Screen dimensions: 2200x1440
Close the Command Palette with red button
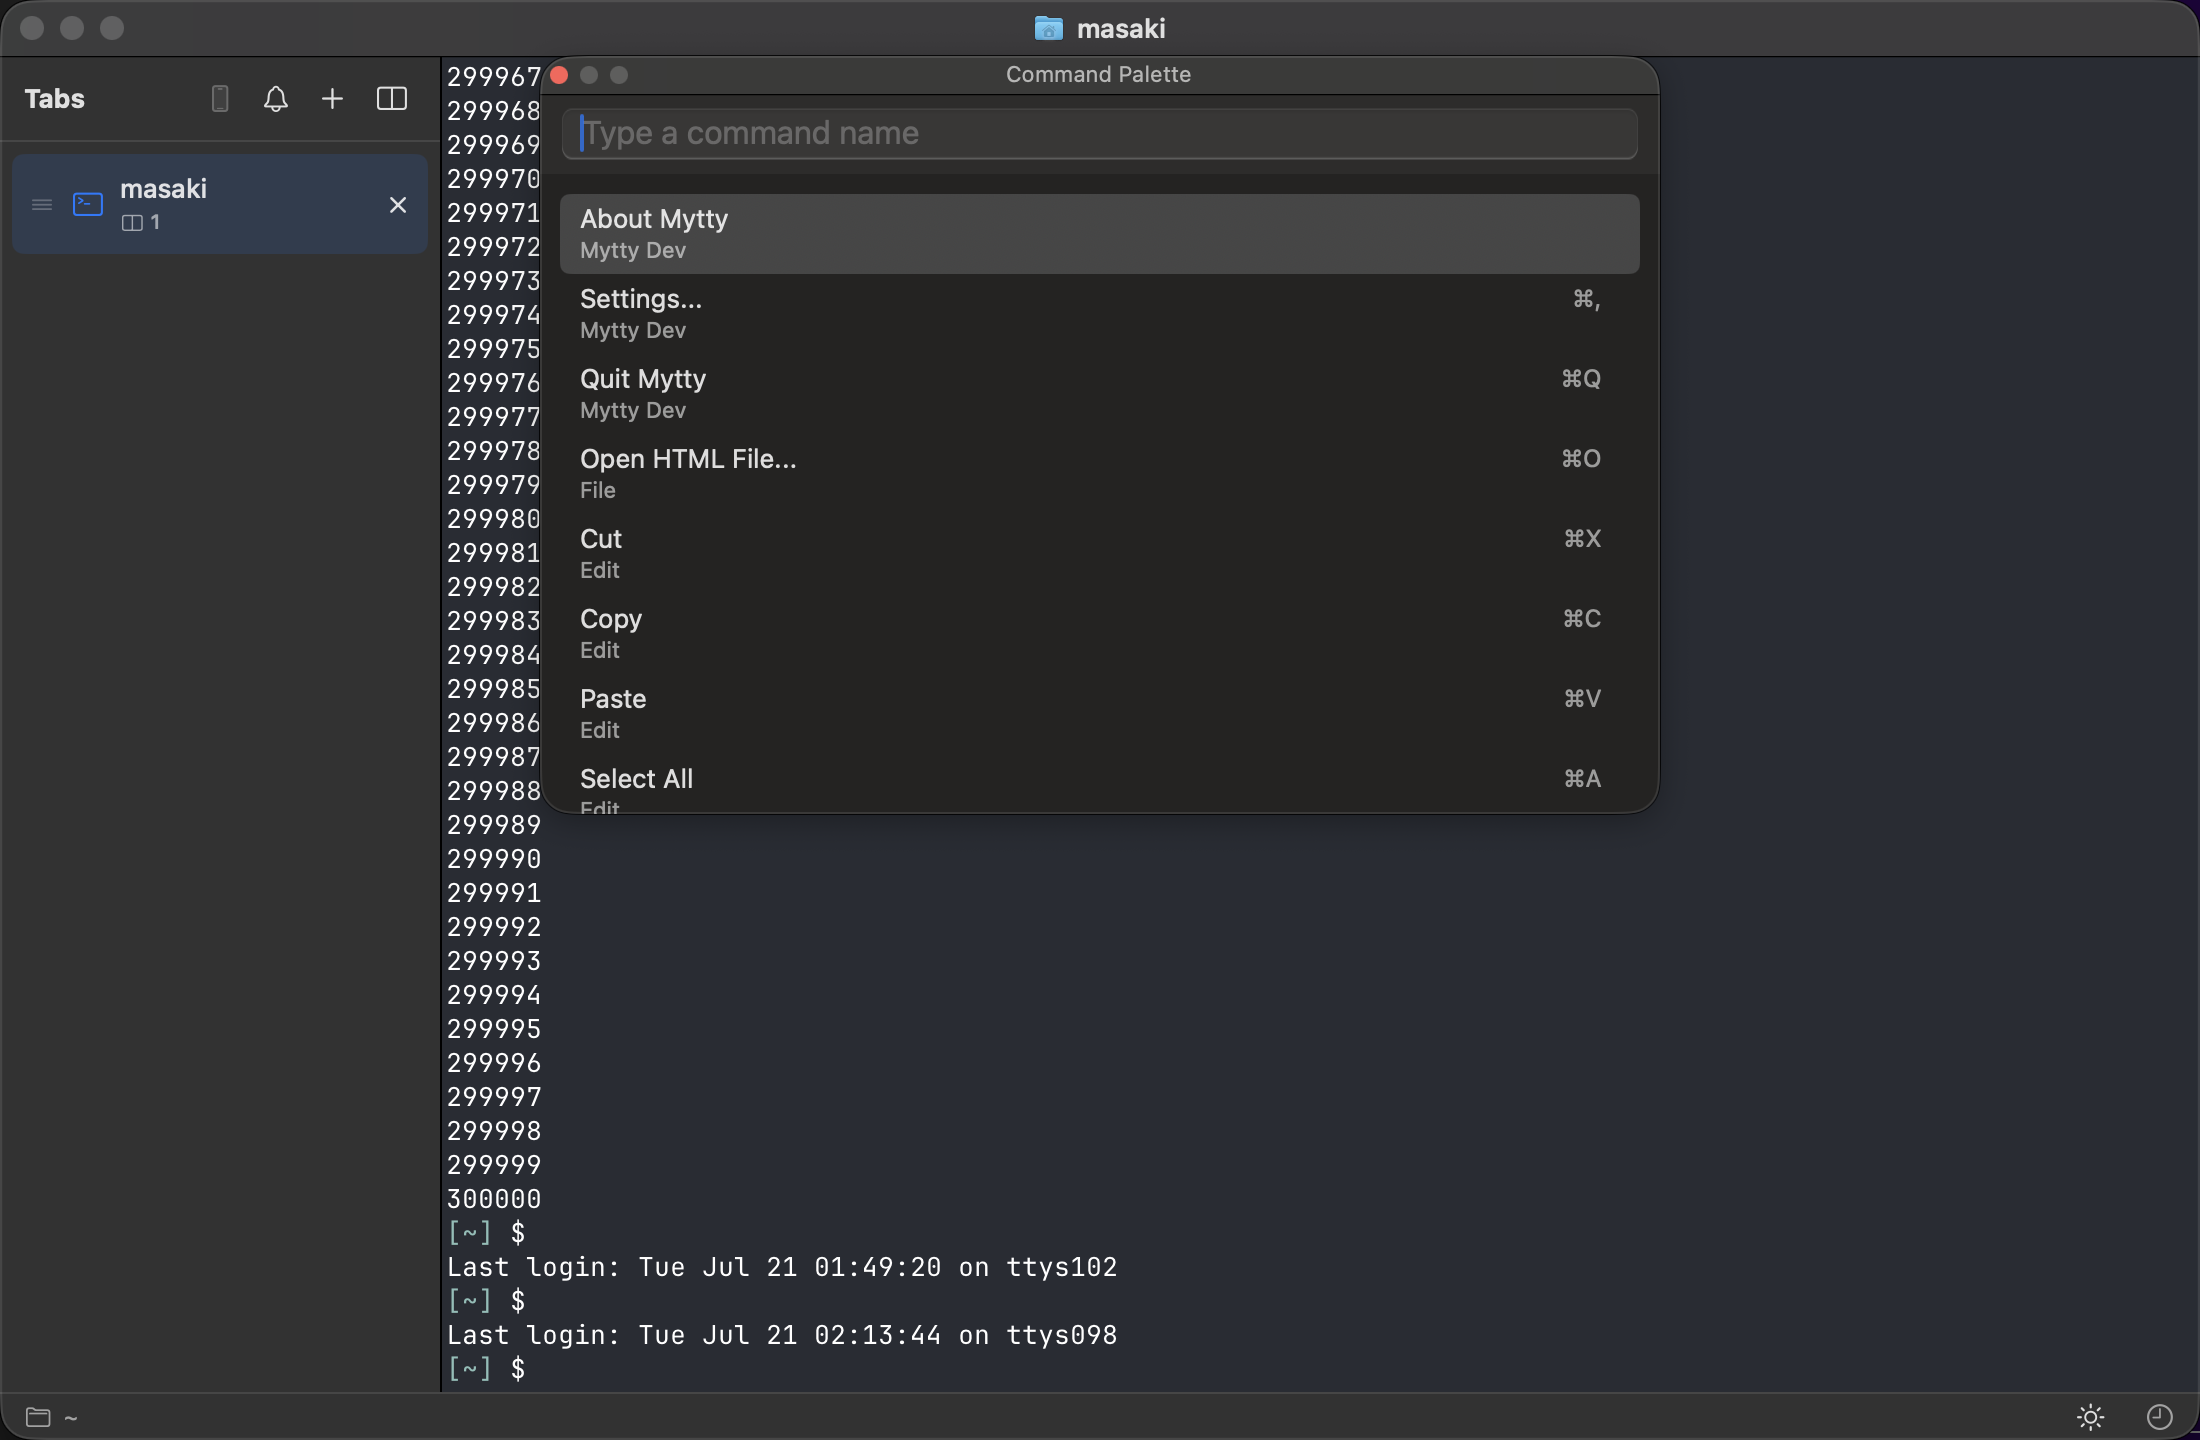(560, 75)
